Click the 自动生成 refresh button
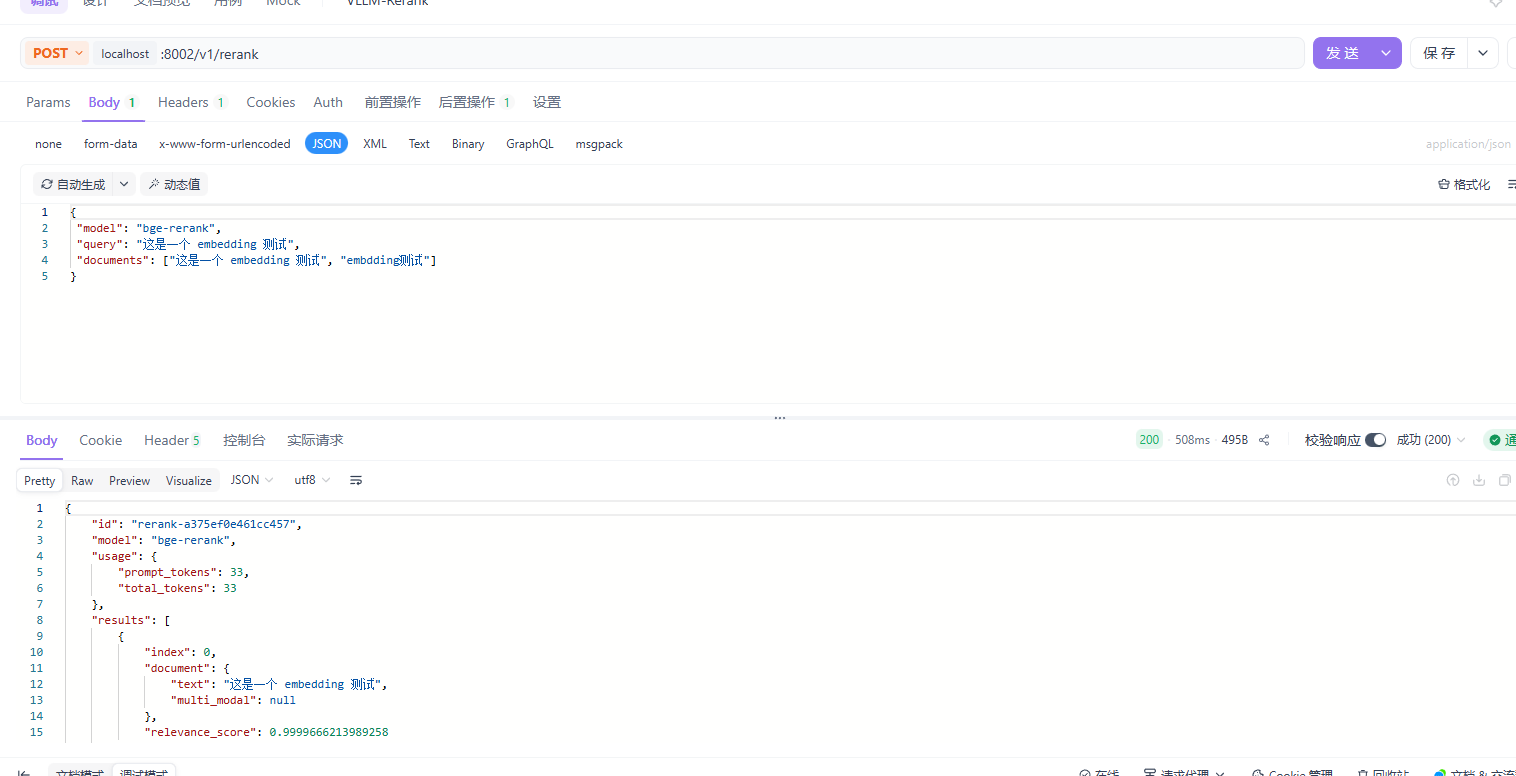Image resolution: width=1516 pixels, height=776 pixels. pos(73,184)
